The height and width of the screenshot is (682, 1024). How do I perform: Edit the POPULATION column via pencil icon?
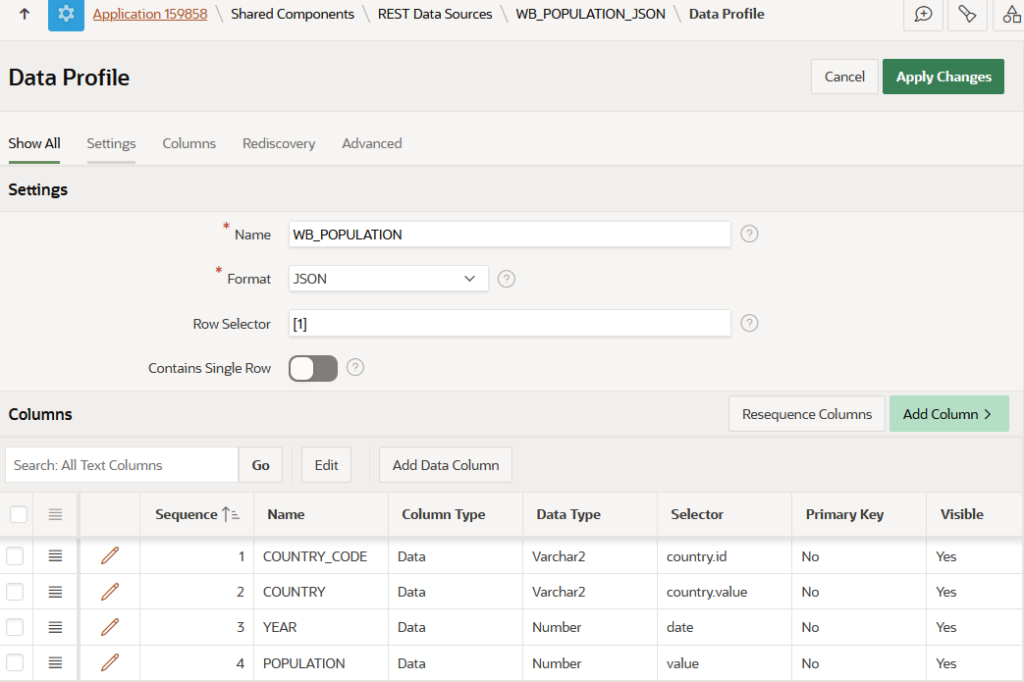click(110, 663)
